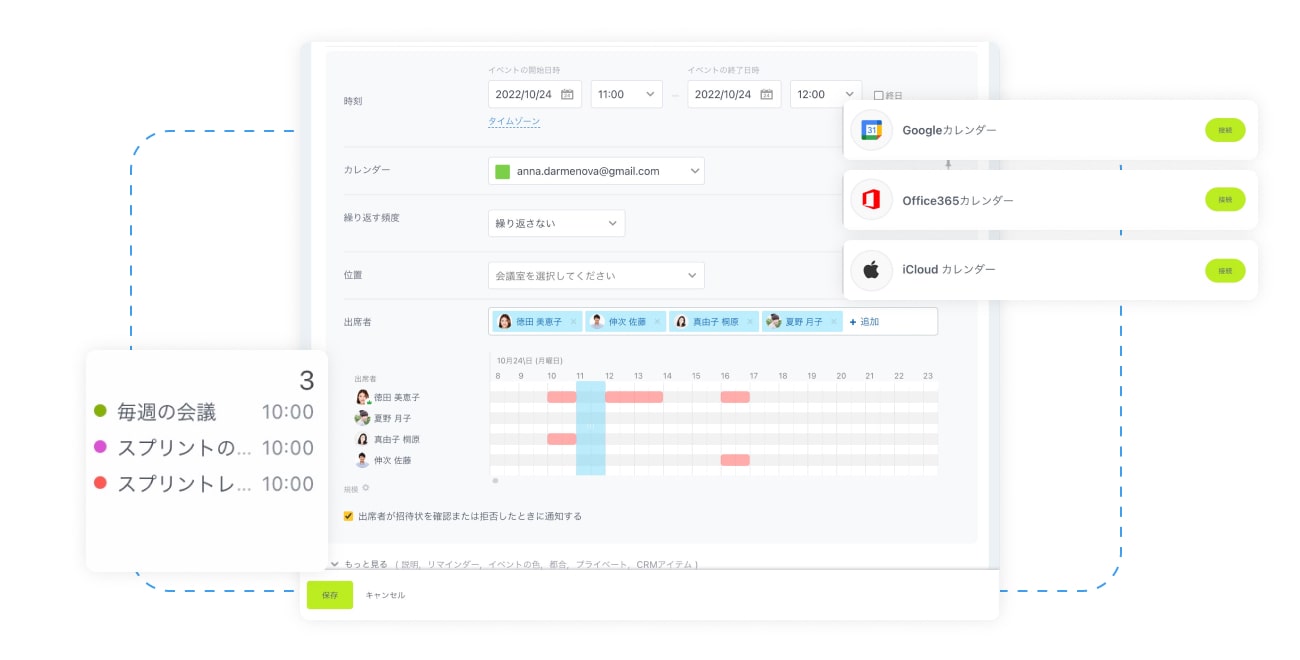Image resolution: width=1300 pixels, height=660 pixels.
Task: Toggle the 終日 all-day checkbox
Action: click(x=878, y=96)
